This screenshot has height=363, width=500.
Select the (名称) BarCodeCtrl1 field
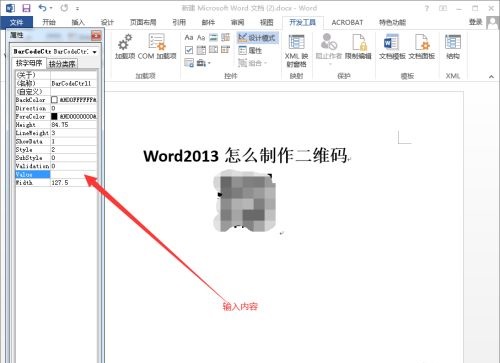(x=73, y=83)
